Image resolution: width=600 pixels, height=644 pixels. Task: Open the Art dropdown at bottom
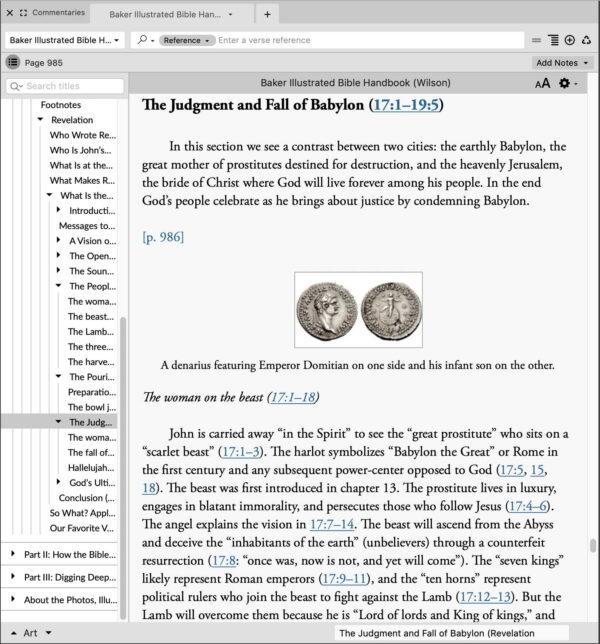coord(48,633)
